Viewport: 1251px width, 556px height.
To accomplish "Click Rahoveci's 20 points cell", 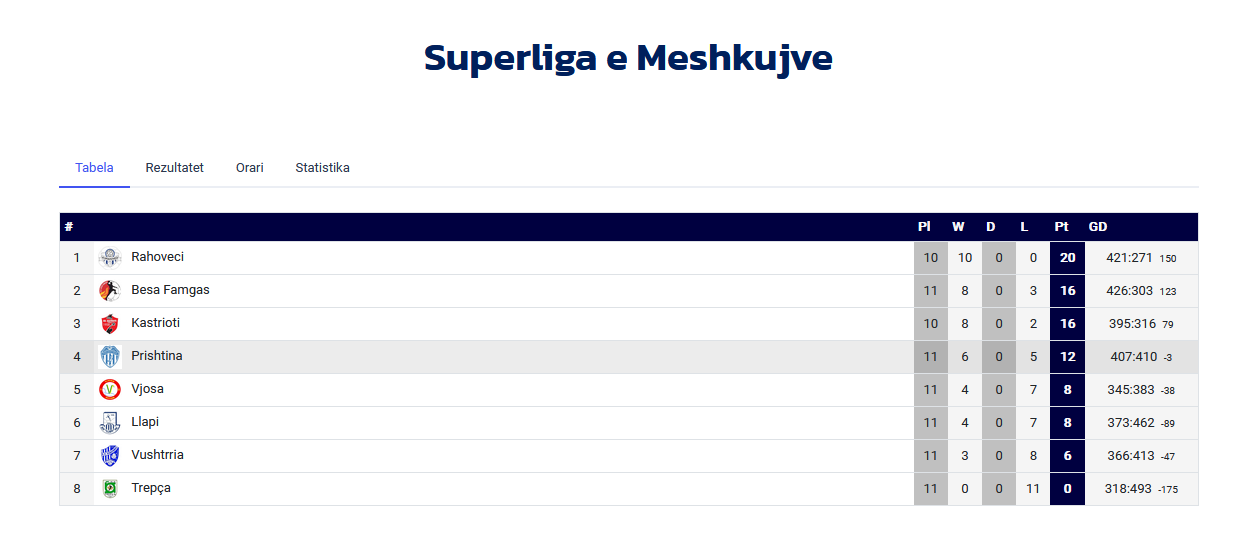I will 1067,258.
